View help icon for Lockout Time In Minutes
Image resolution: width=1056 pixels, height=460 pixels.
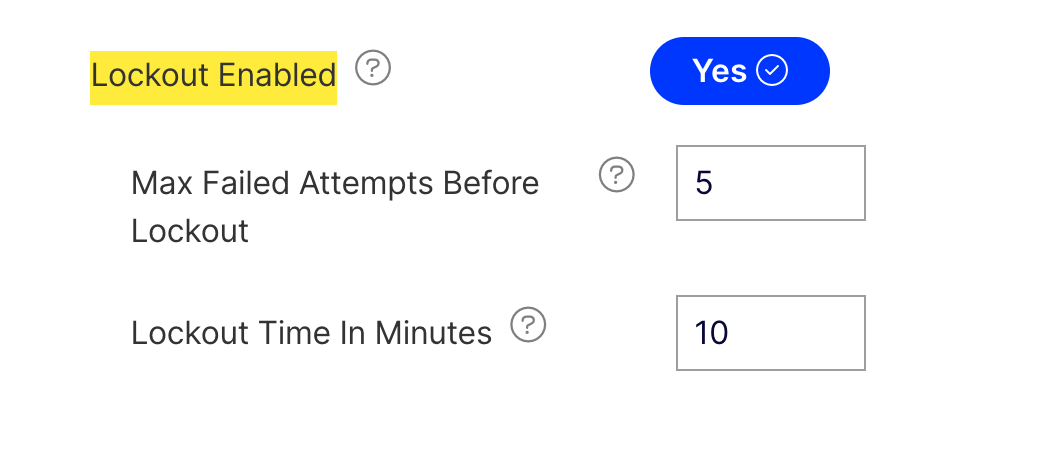click(528, 325)
